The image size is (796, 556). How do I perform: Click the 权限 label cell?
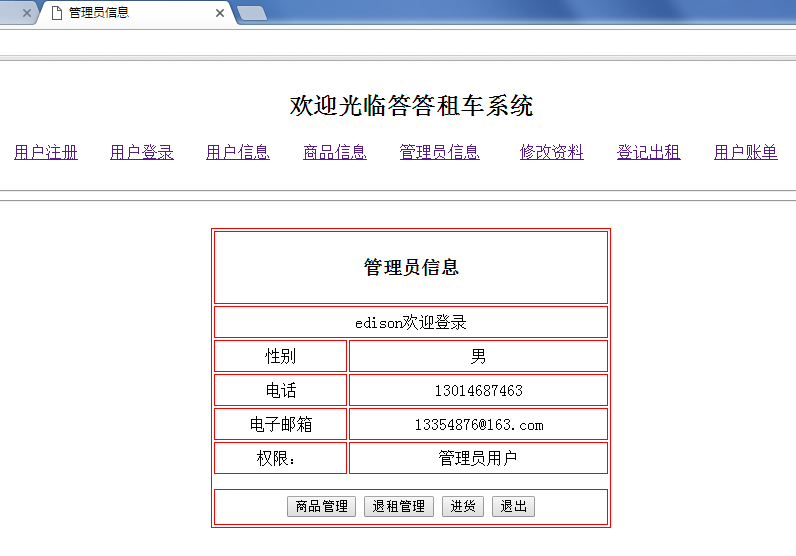pyautogui.click(x=280, y=459)
